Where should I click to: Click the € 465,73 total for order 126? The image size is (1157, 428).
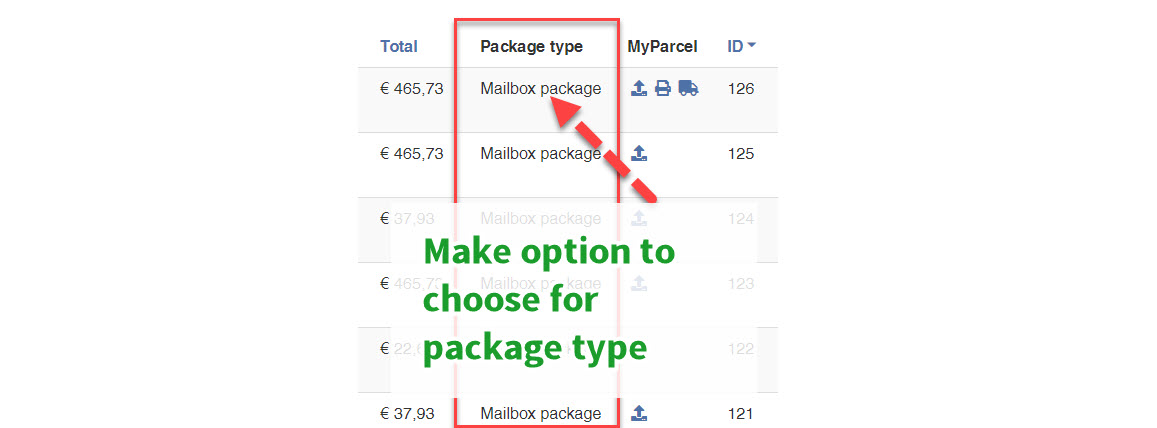click(x=411, y=88)
